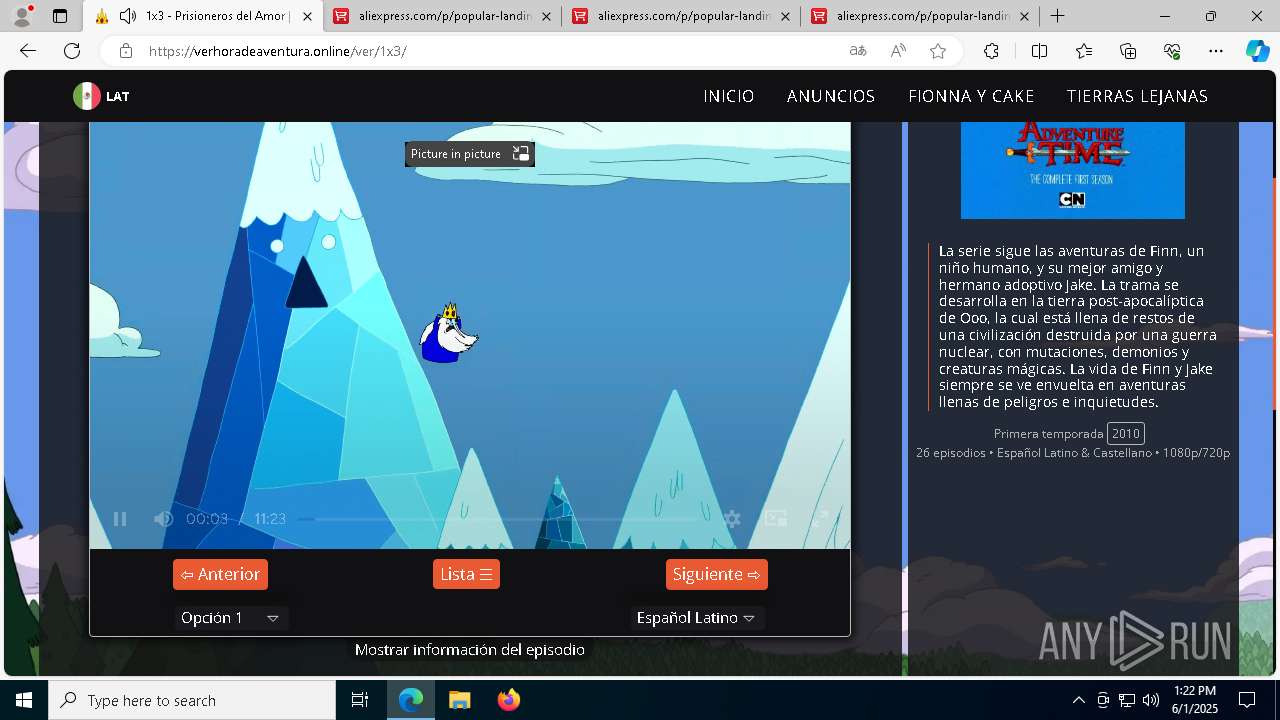Go back in browser history
Screen dimensions: 1280x720
pyautogui.click(x=28, y=51)
